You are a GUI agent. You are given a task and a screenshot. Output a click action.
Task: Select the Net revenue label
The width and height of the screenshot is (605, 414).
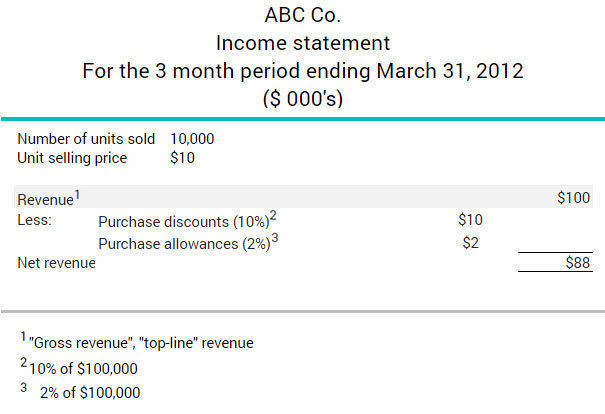[56, 263]
